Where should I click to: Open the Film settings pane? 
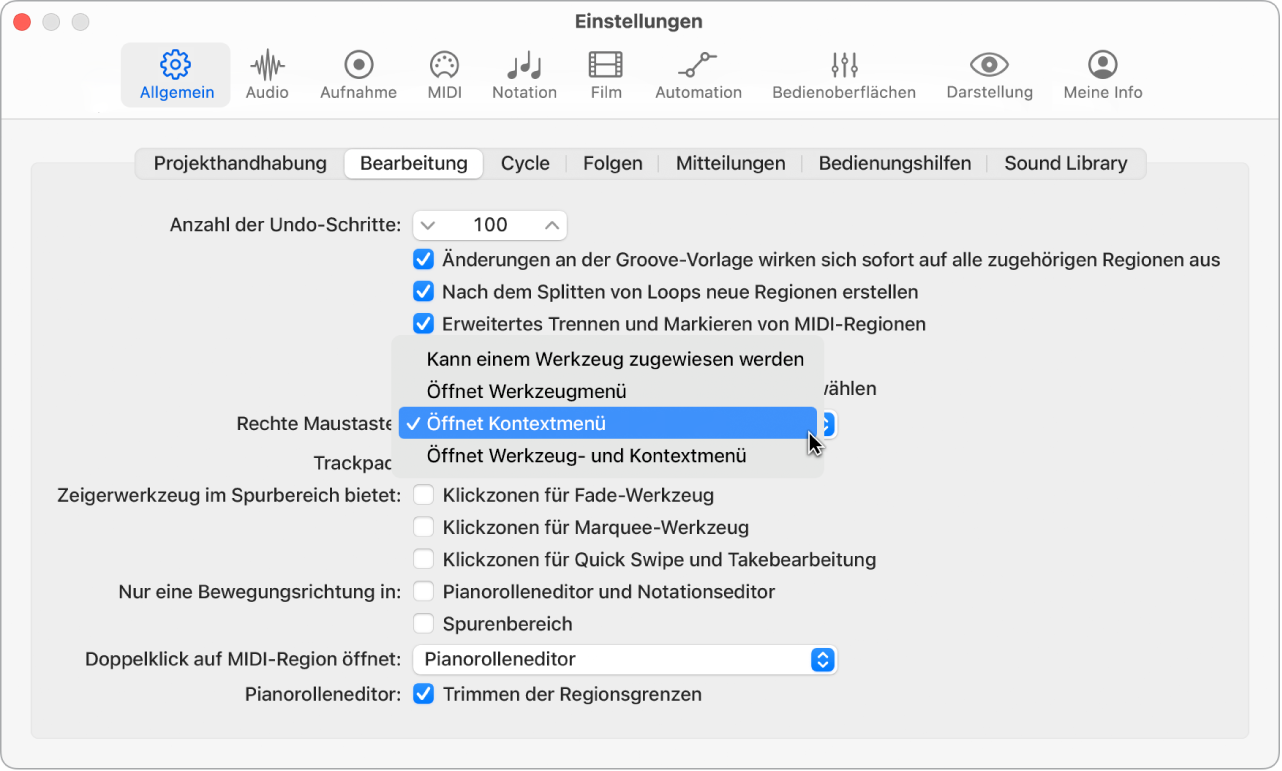coord(605,74)
